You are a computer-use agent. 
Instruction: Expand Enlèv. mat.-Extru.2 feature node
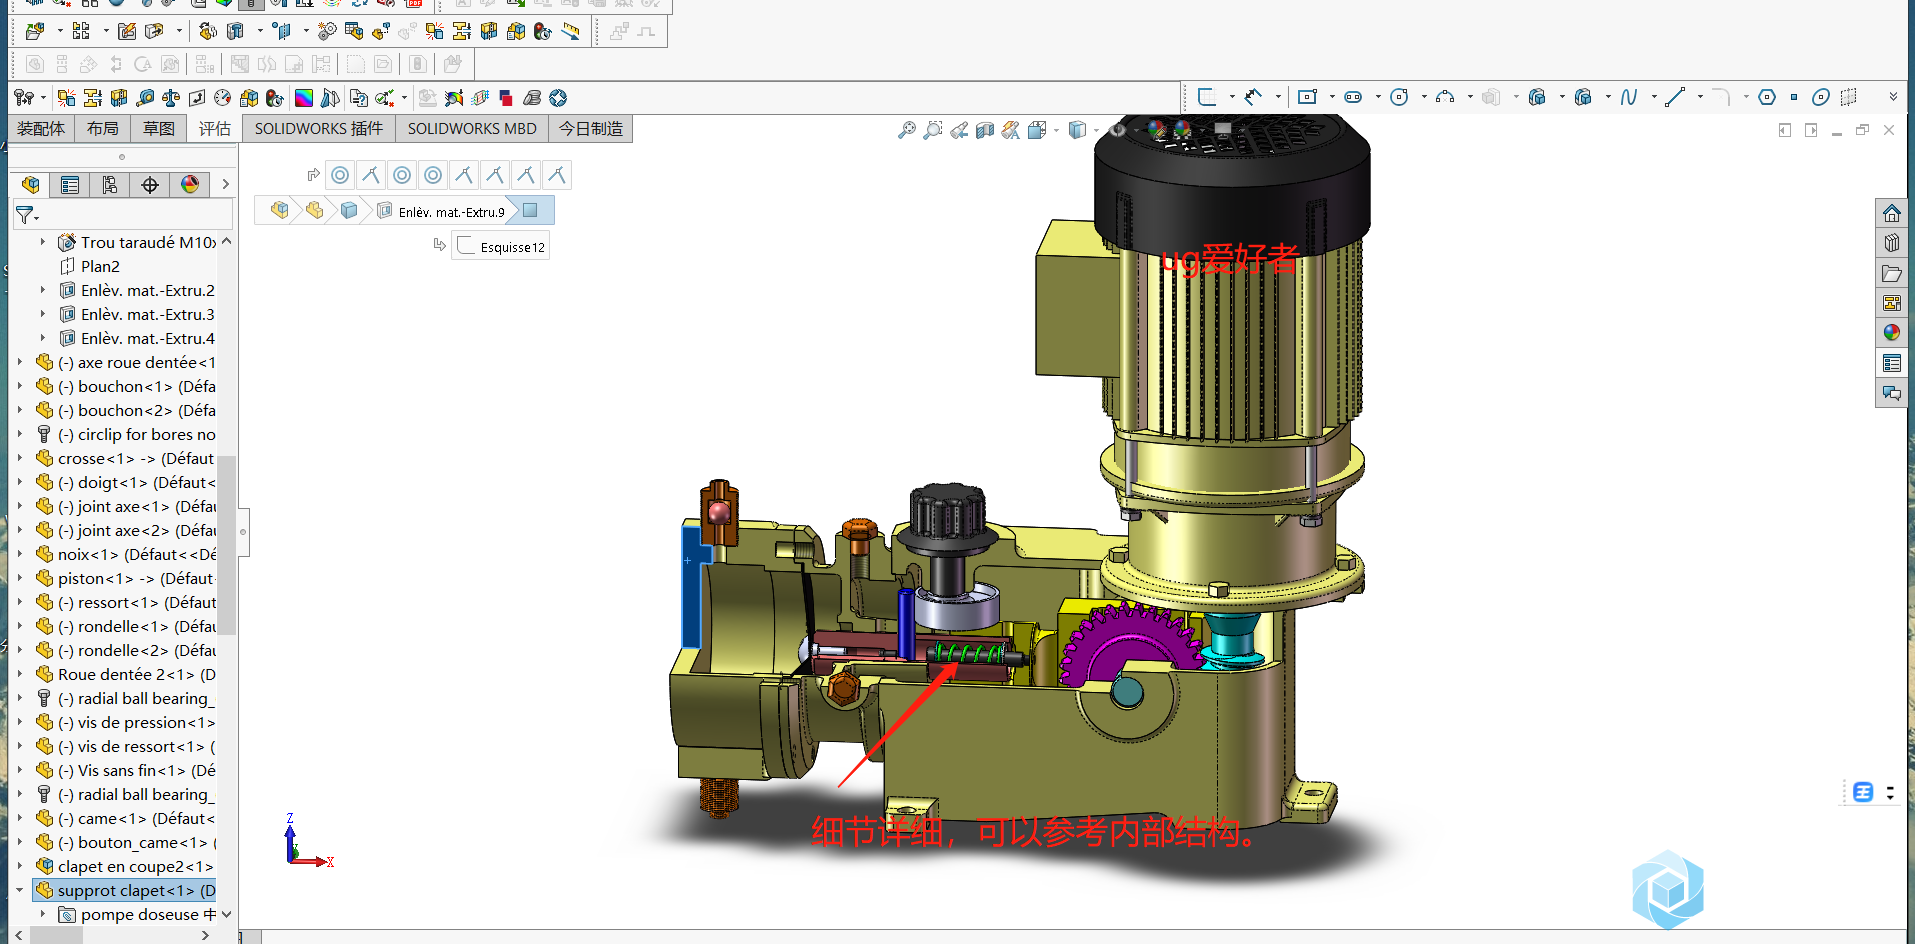coord(42,290)
